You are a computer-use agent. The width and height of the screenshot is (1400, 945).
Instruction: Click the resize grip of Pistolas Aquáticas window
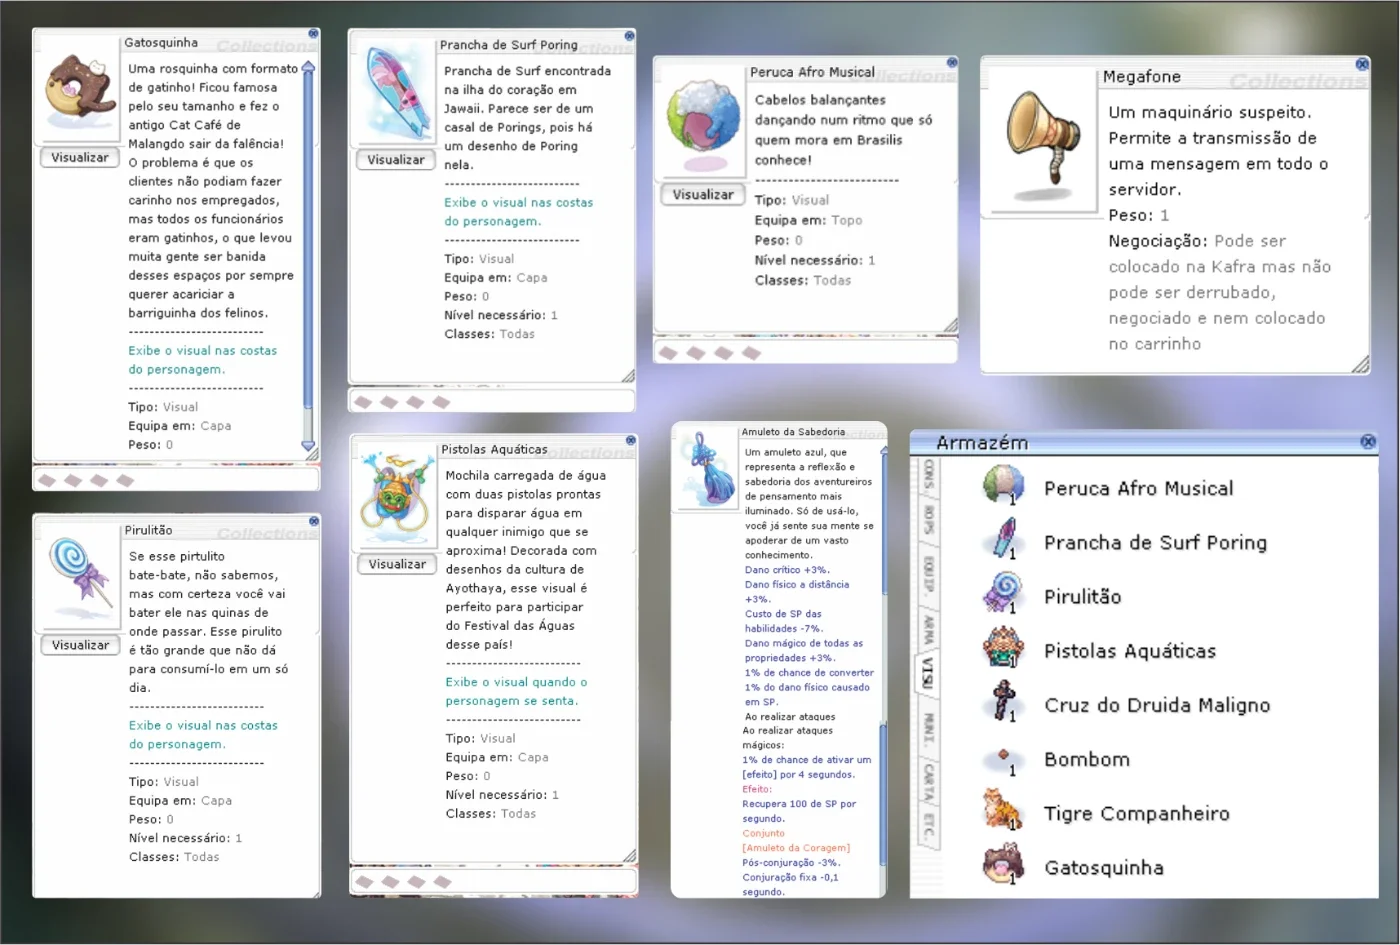(x=629, y=856)
